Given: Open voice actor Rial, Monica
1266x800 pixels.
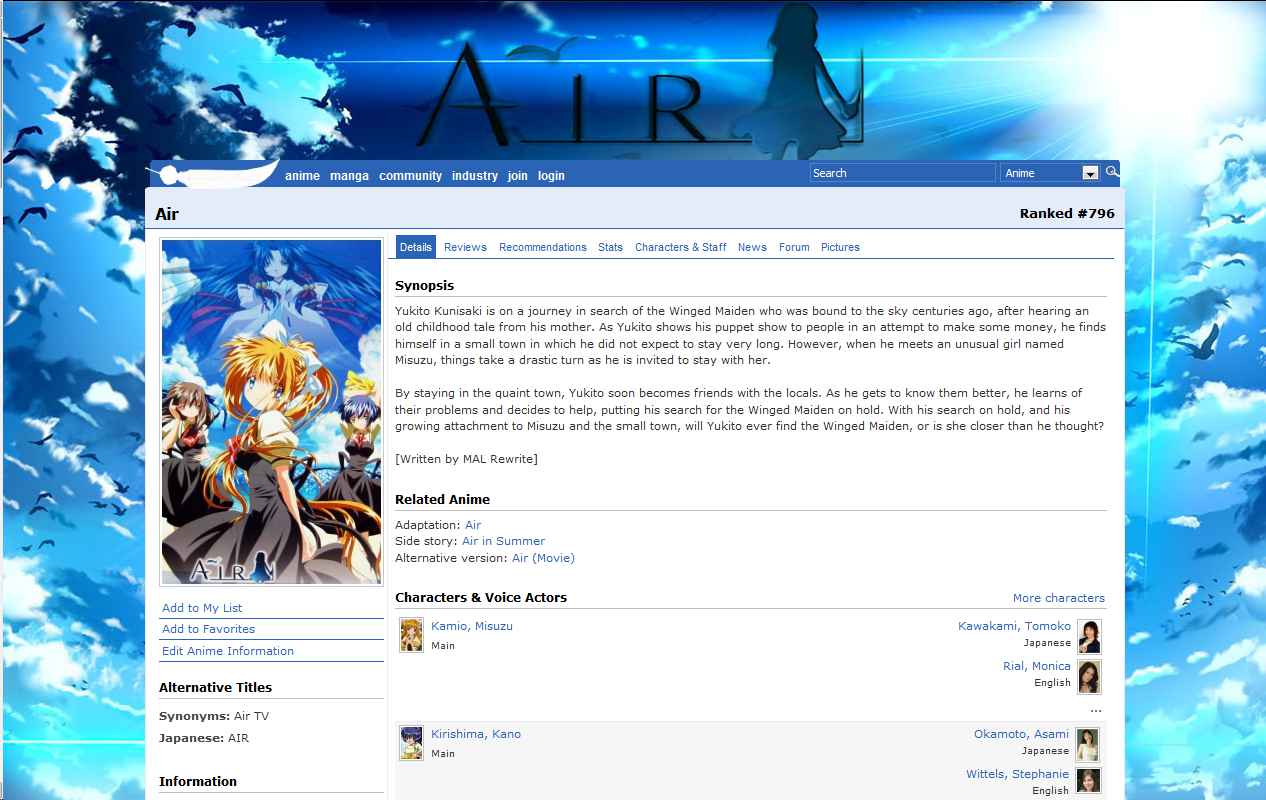Looking at the screenshot, I should (x=1037, y=666).
